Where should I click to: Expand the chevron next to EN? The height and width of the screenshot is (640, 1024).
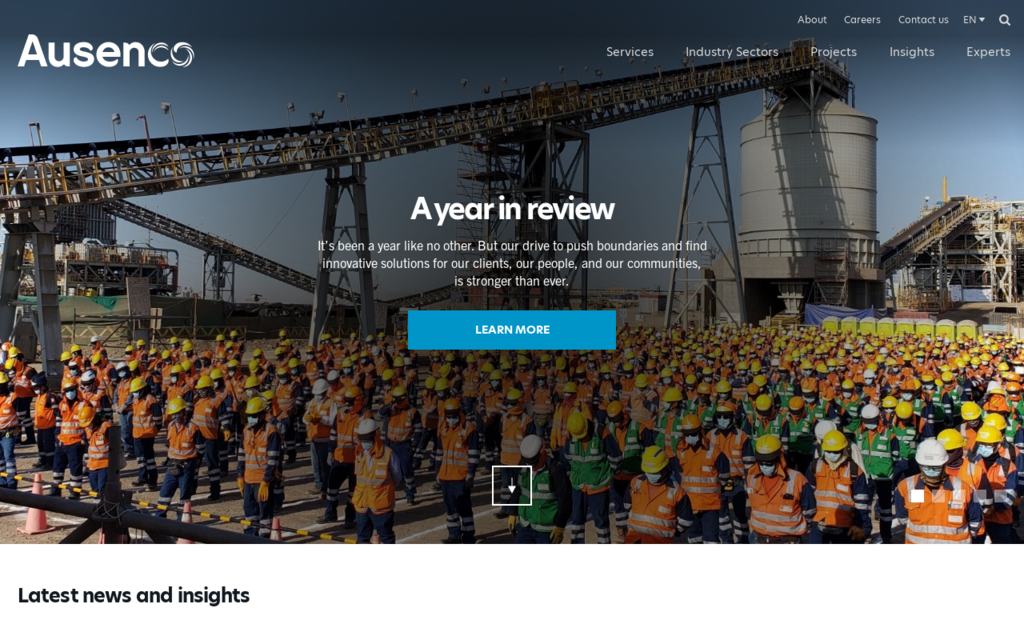point(982,19)
